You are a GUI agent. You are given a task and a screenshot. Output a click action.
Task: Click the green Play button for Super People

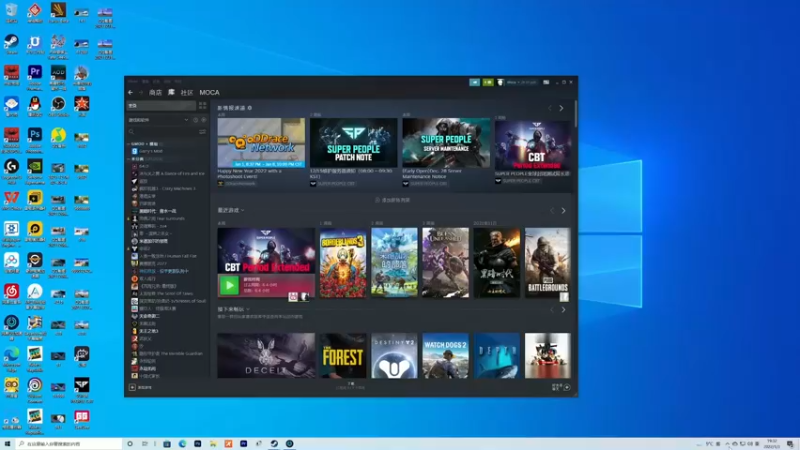229,286
